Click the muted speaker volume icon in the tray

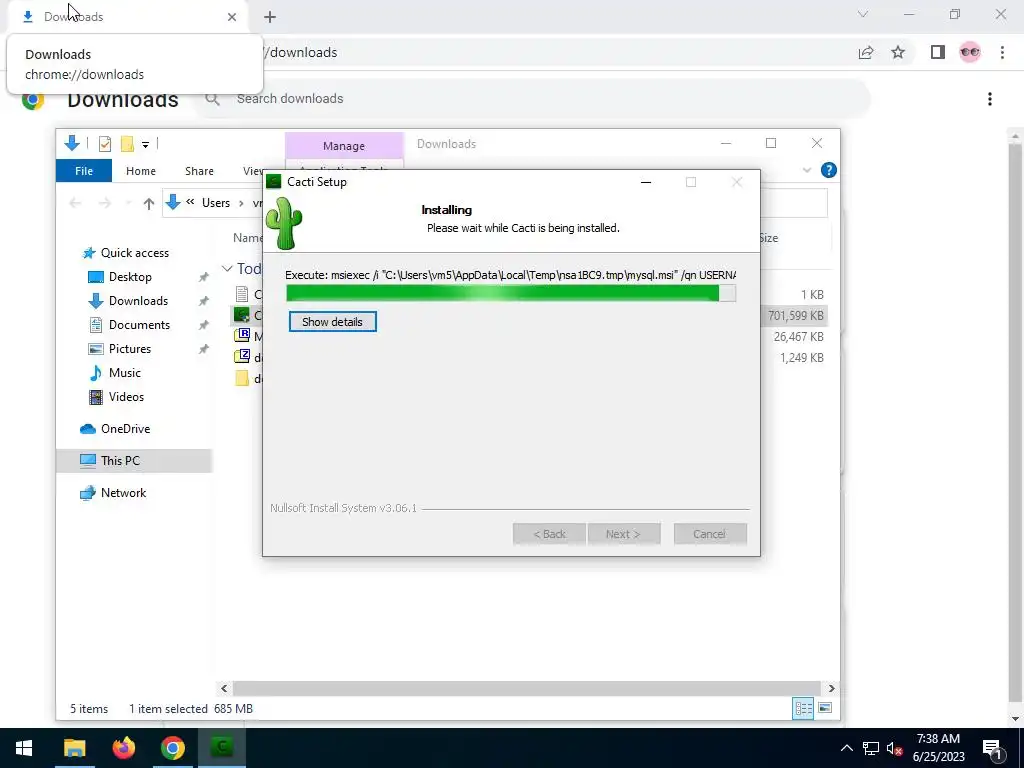pos(894,748)
